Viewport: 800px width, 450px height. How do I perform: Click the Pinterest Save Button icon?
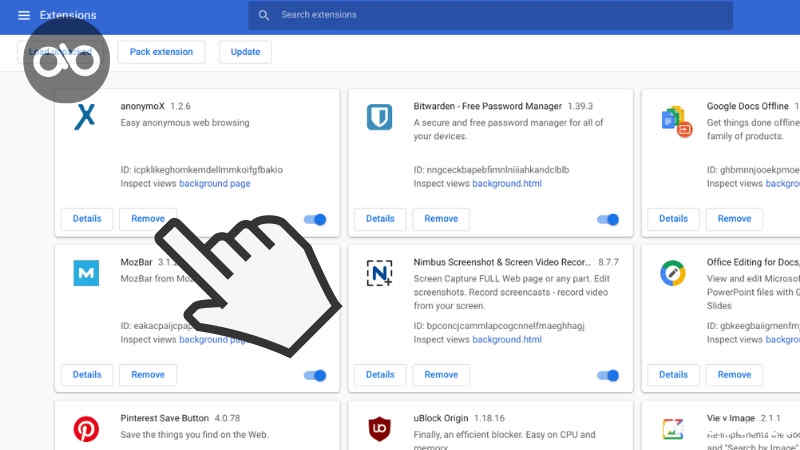(x=86, y=429)
